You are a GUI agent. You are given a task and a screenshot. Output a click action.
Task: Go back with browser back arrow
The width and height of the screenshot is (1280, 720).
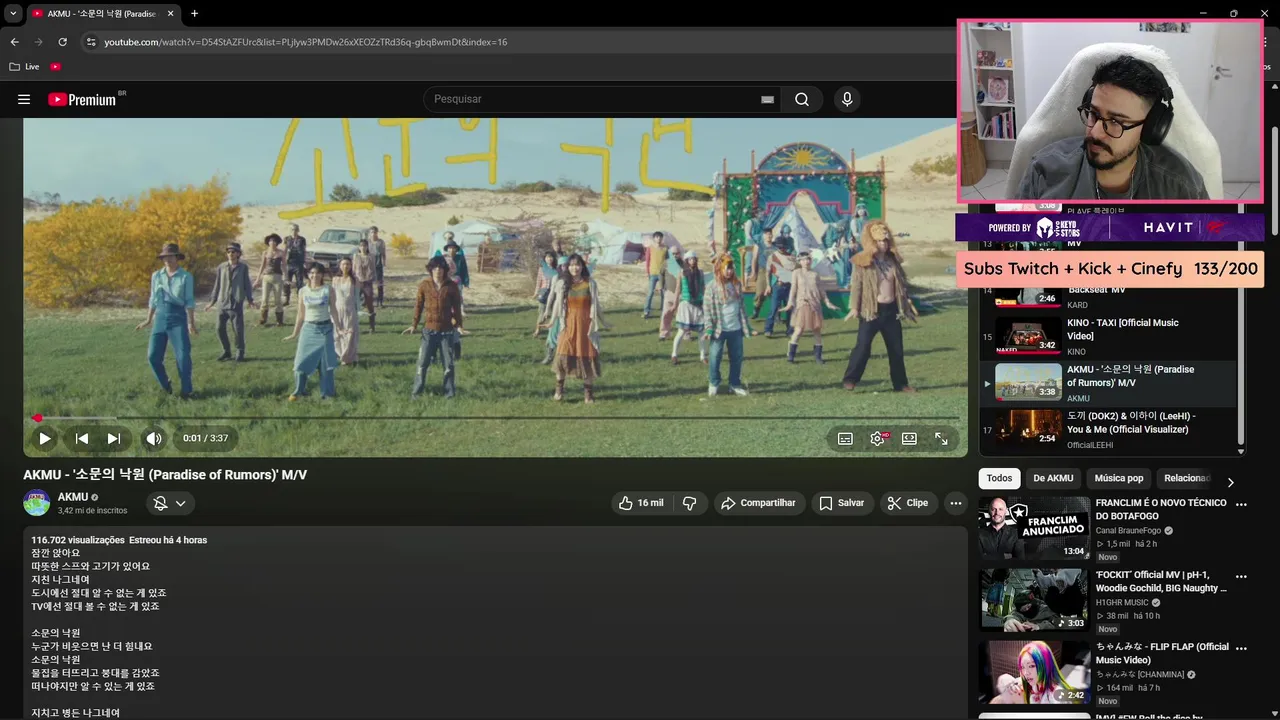(14, 42)
